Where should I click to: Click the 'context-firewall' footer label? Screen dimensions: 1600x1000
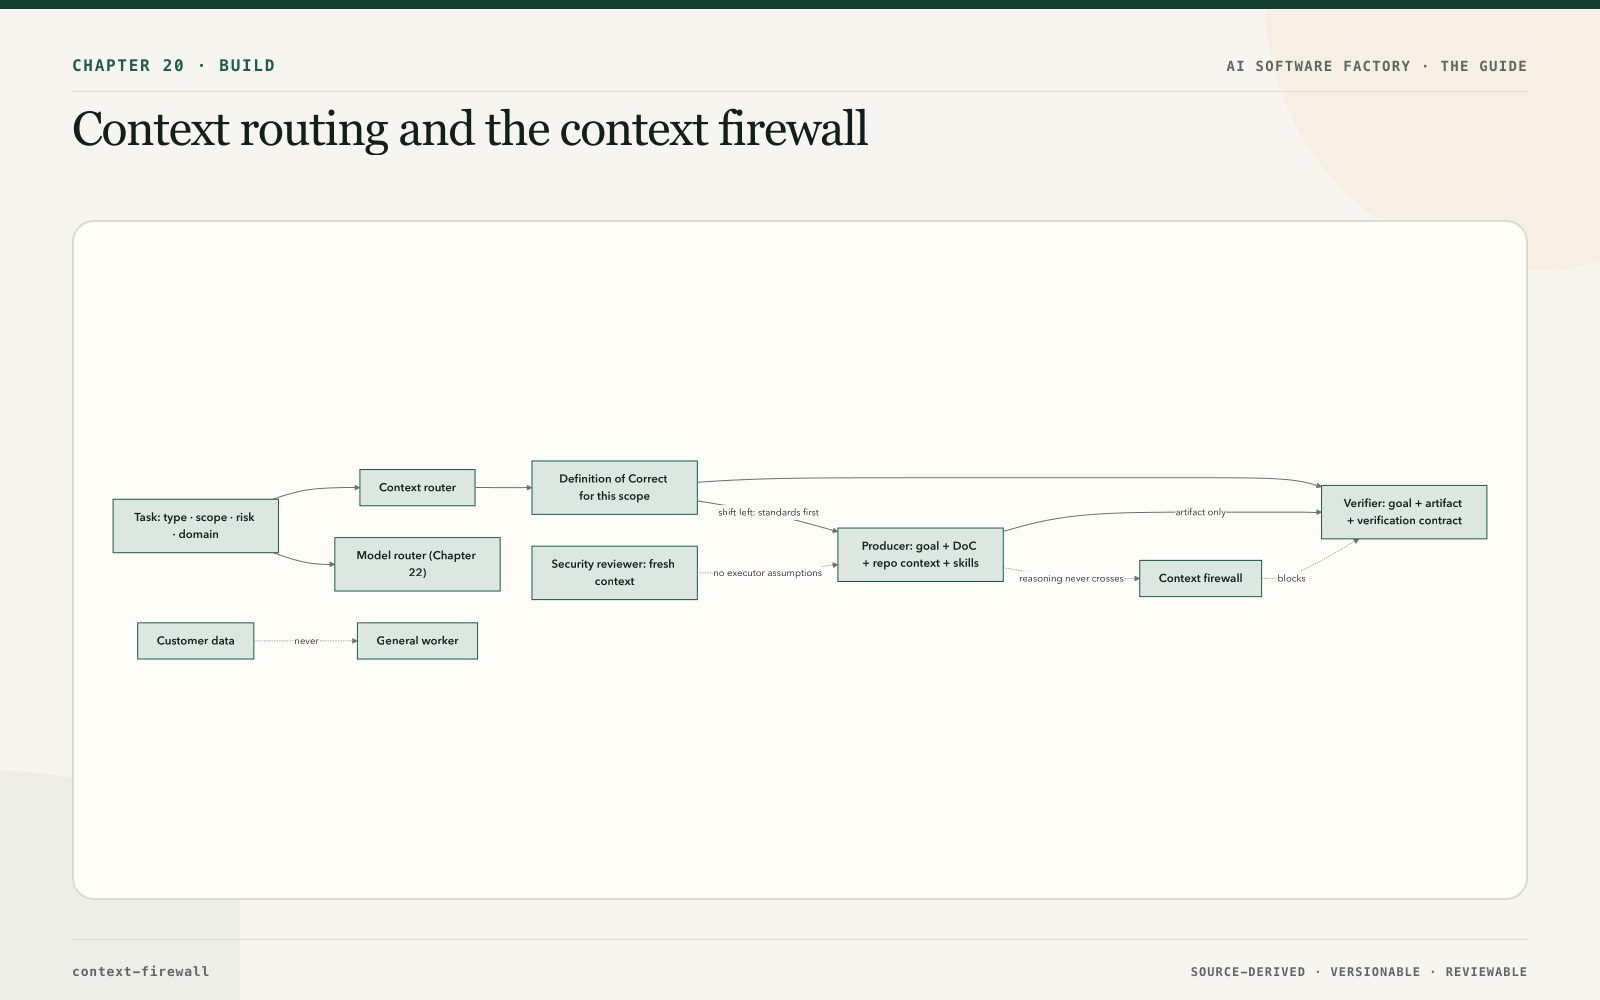141,971
